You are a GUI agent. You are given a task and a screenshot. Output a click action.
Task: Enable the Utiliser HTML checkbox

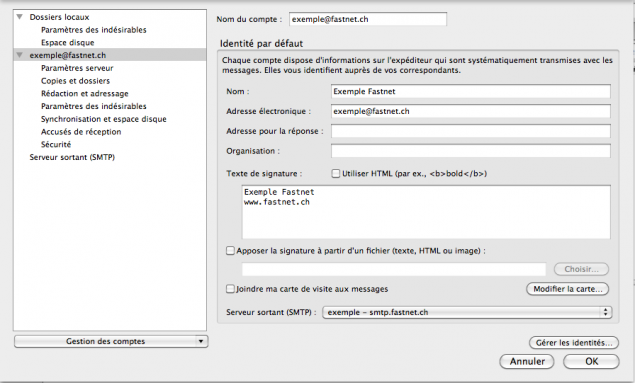pyautogui.click(x=336, y=174)
